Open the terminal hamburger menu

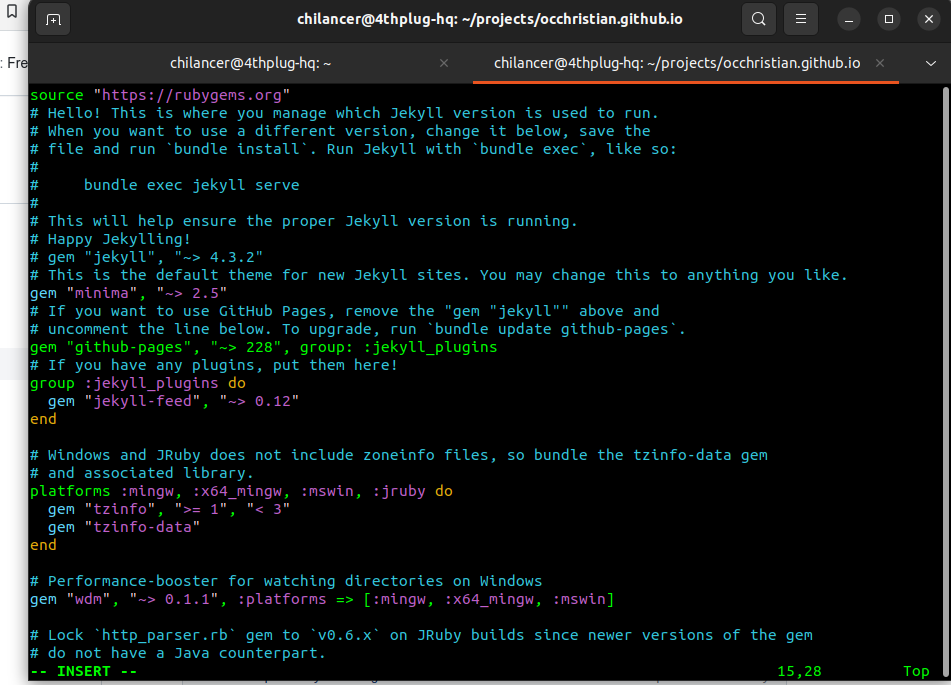[801, 19]
